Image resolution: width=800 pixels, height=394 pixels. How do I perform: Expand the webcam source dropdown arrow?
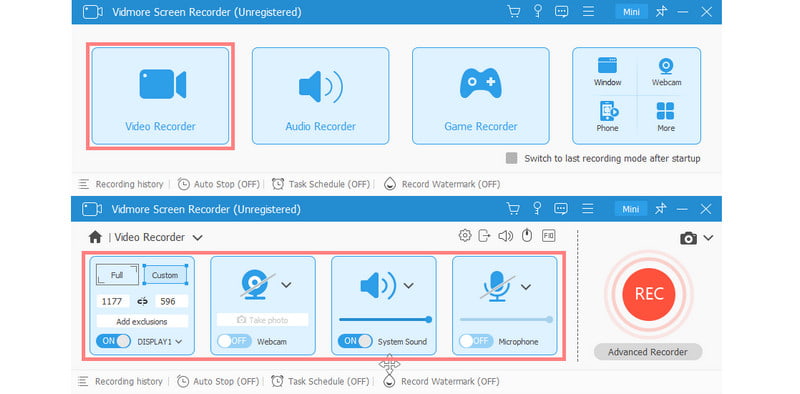click(x=286, y=285)
